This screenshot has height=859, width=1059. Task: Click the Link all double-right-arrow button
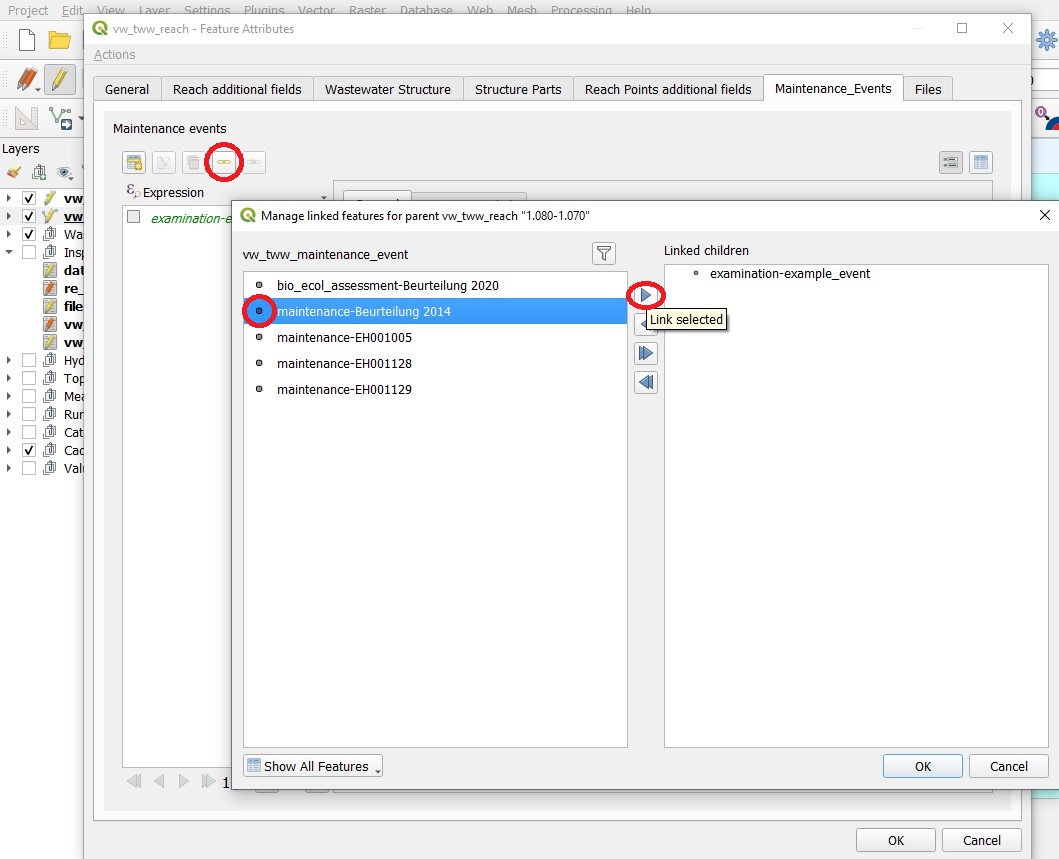point(646,353)
